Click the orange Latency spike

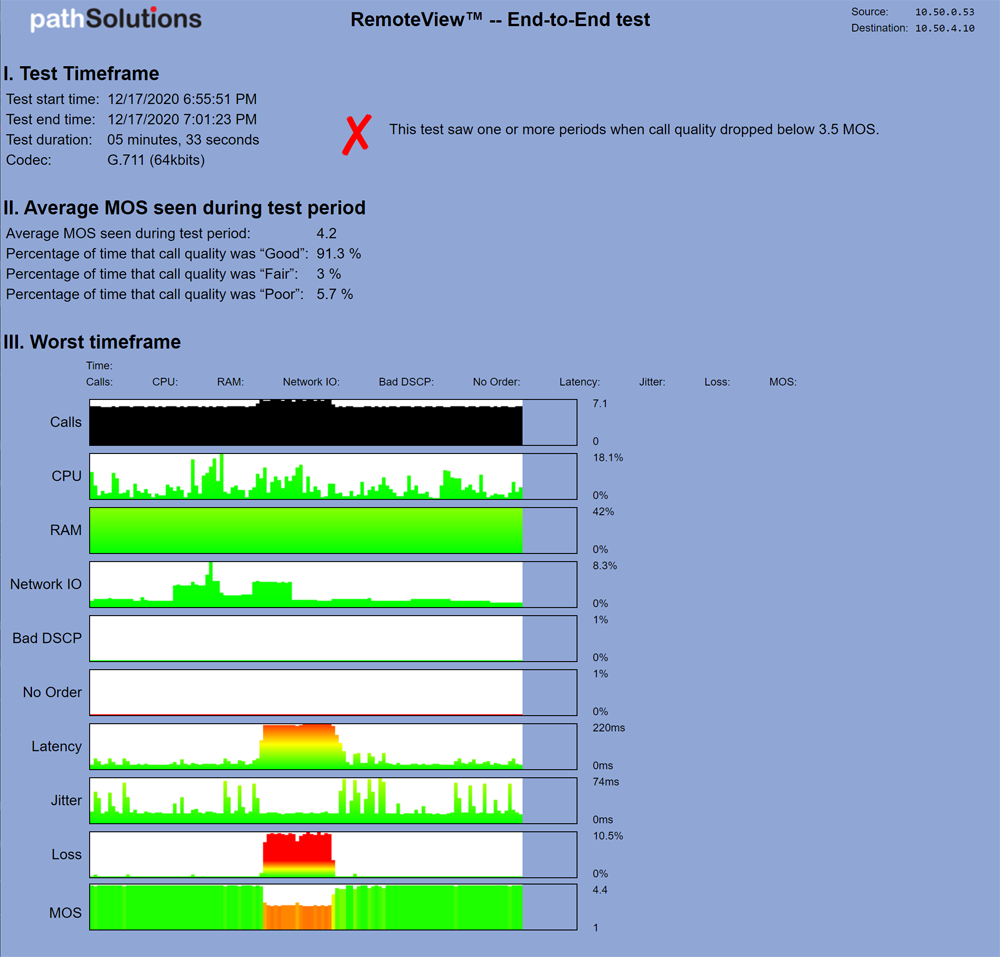point(300,745)
